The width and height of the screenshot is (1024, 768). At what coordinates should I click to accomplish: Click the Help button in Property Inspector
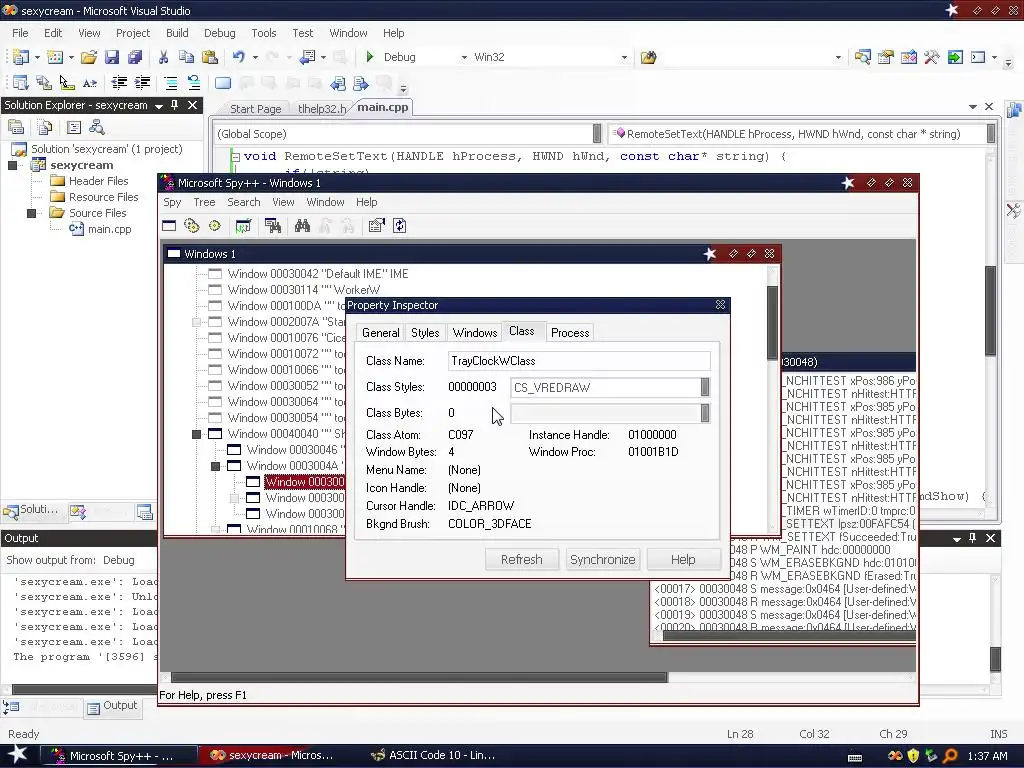coord(683,560)
